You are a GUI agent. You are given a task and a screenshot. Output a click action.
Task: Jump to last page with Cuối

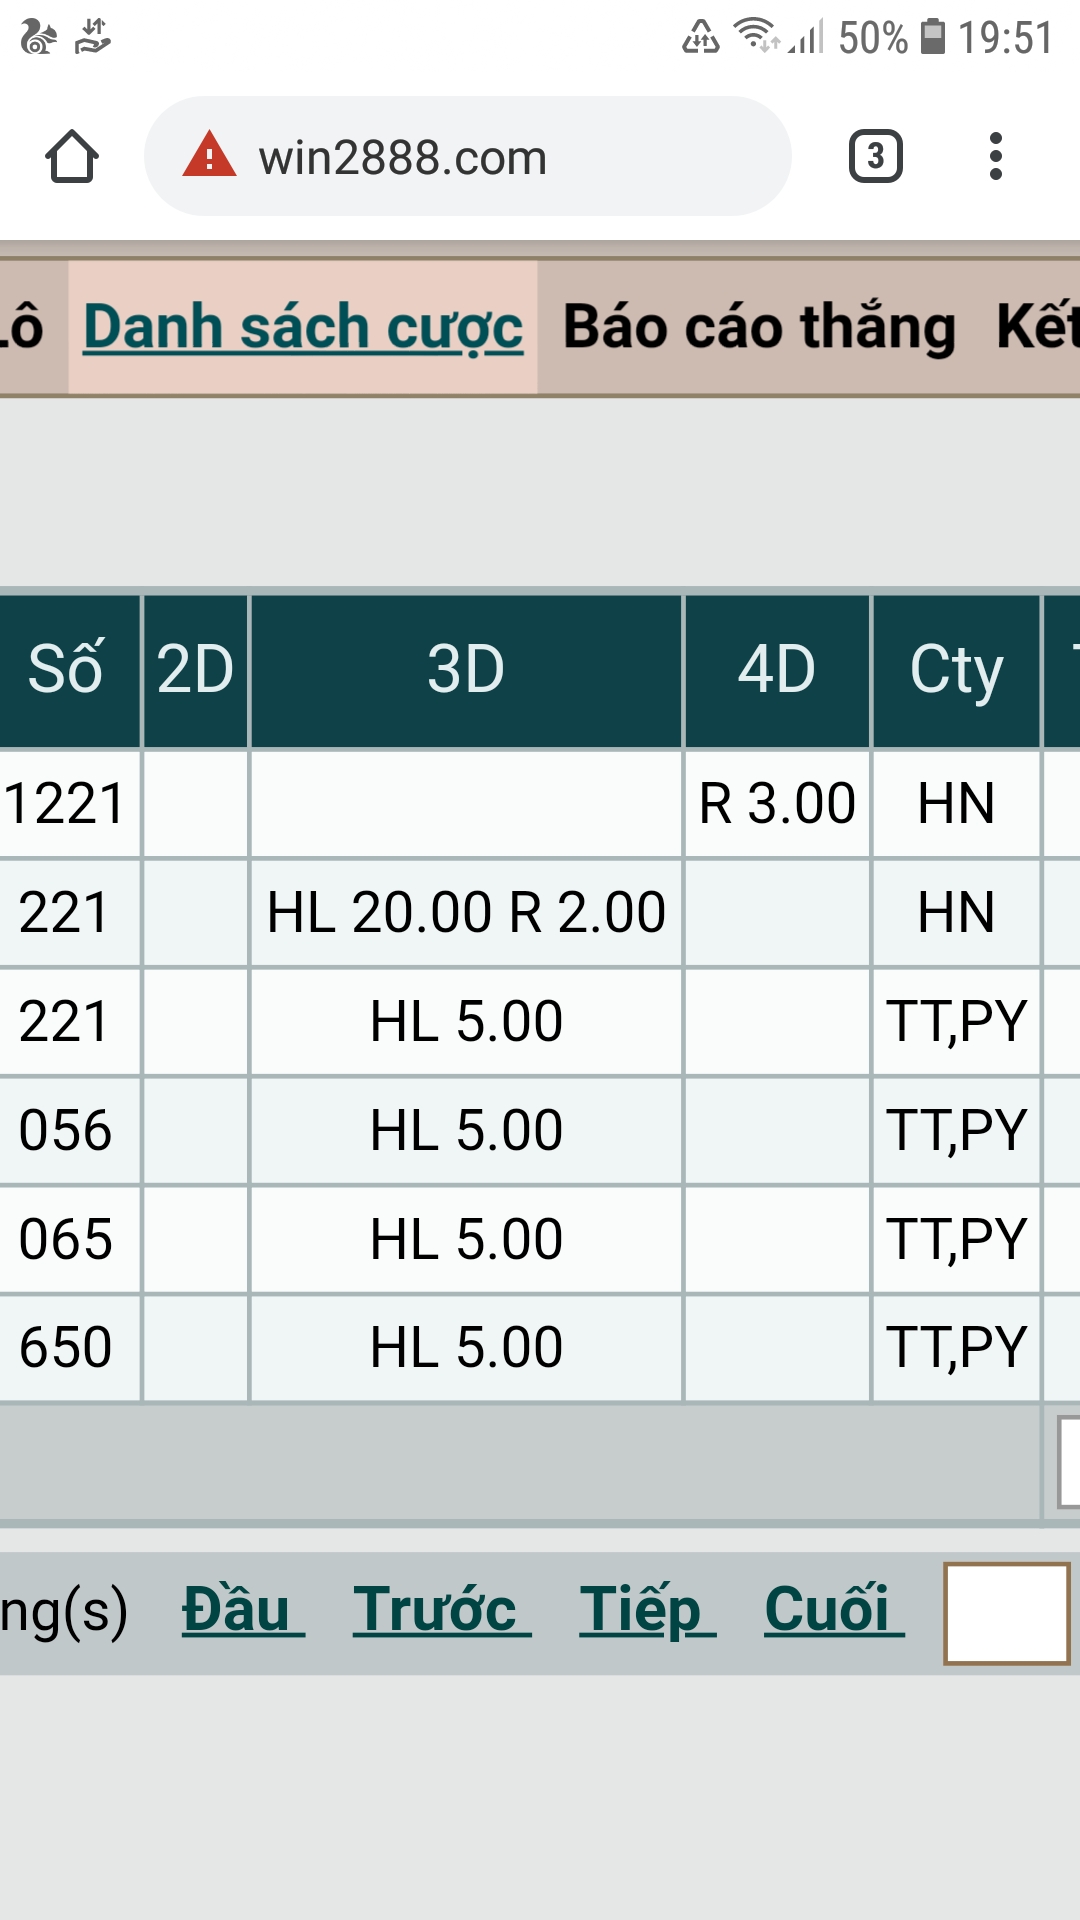[x=833, y=1610]
